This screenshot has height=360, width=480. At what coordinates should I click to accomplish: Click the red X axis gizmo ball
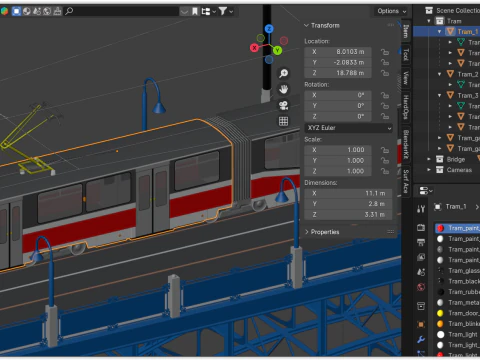pos(254,48)
